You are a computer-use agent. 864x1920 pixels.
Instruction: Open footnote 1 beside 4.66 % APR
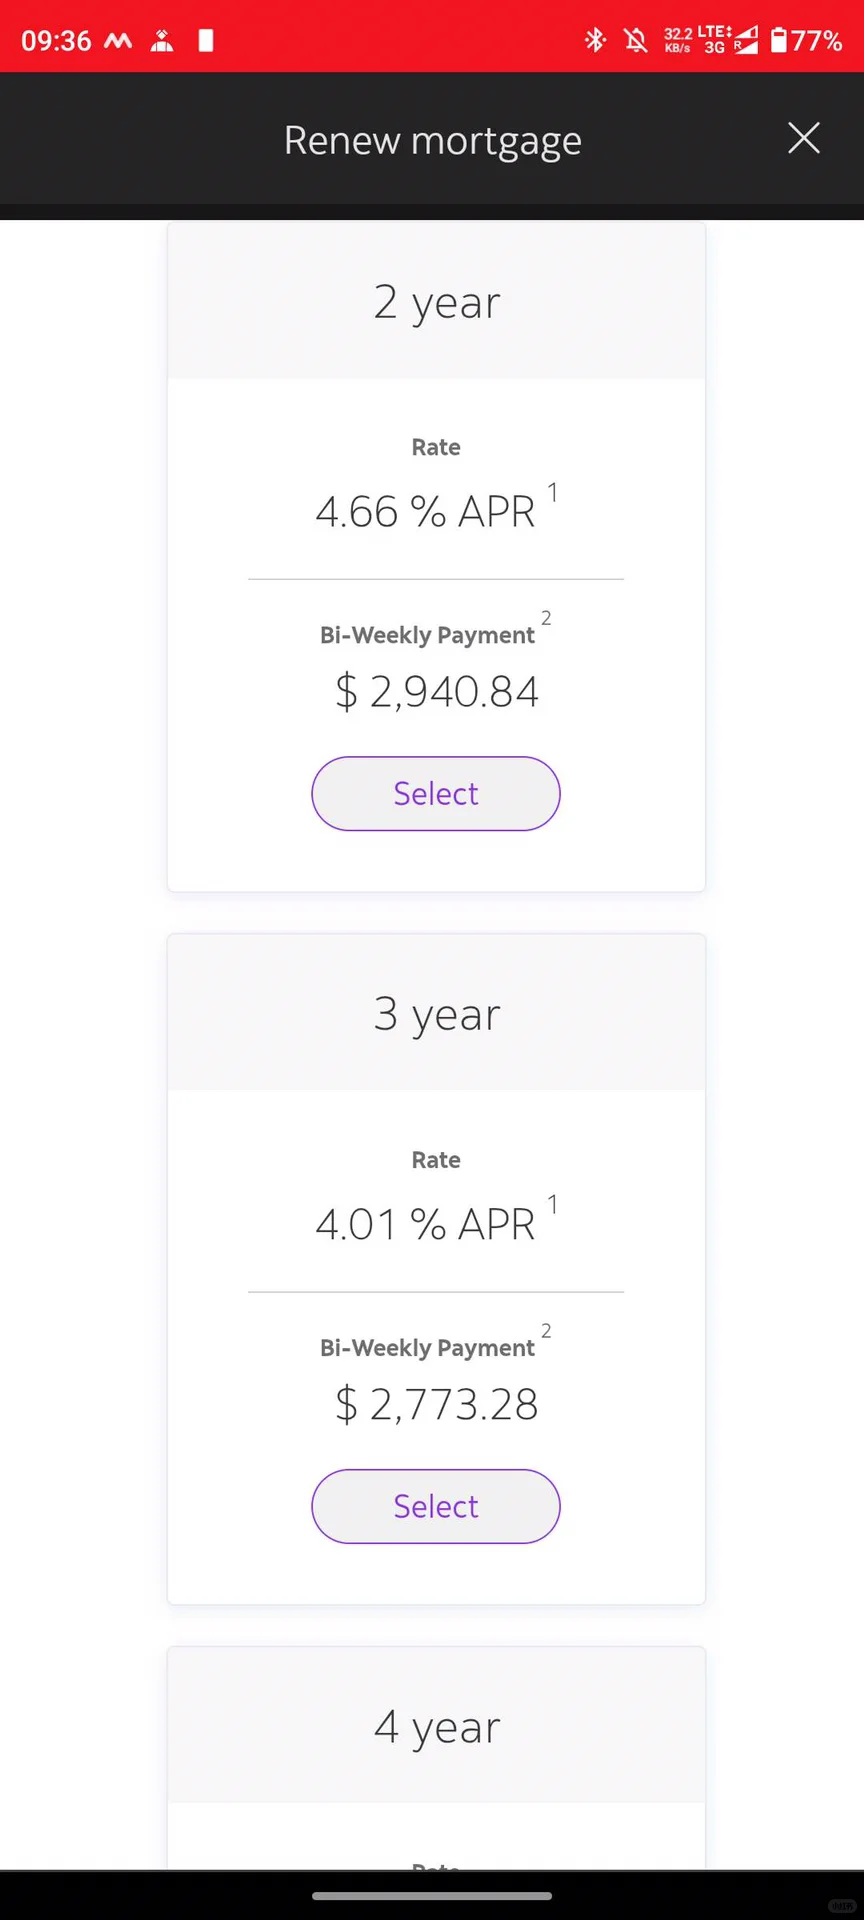[552, 493]
